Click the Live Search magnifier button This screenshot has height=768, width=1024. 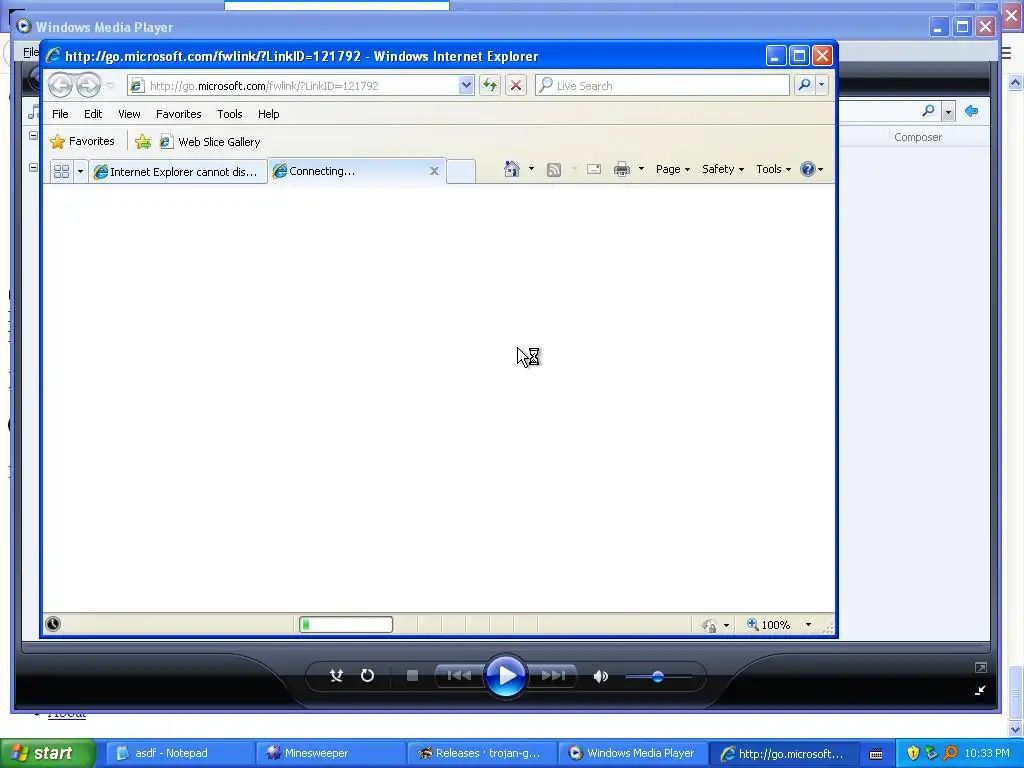pos(805,85)
